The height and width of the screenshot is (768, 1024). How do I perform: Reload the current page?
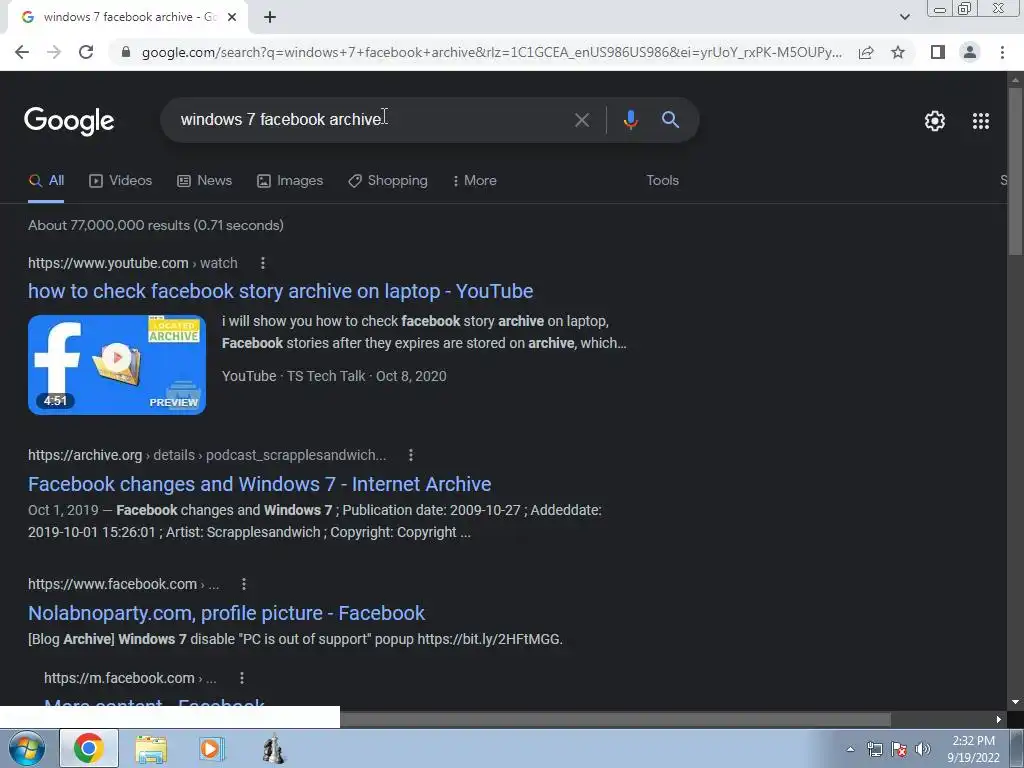[x=86, y=52]
